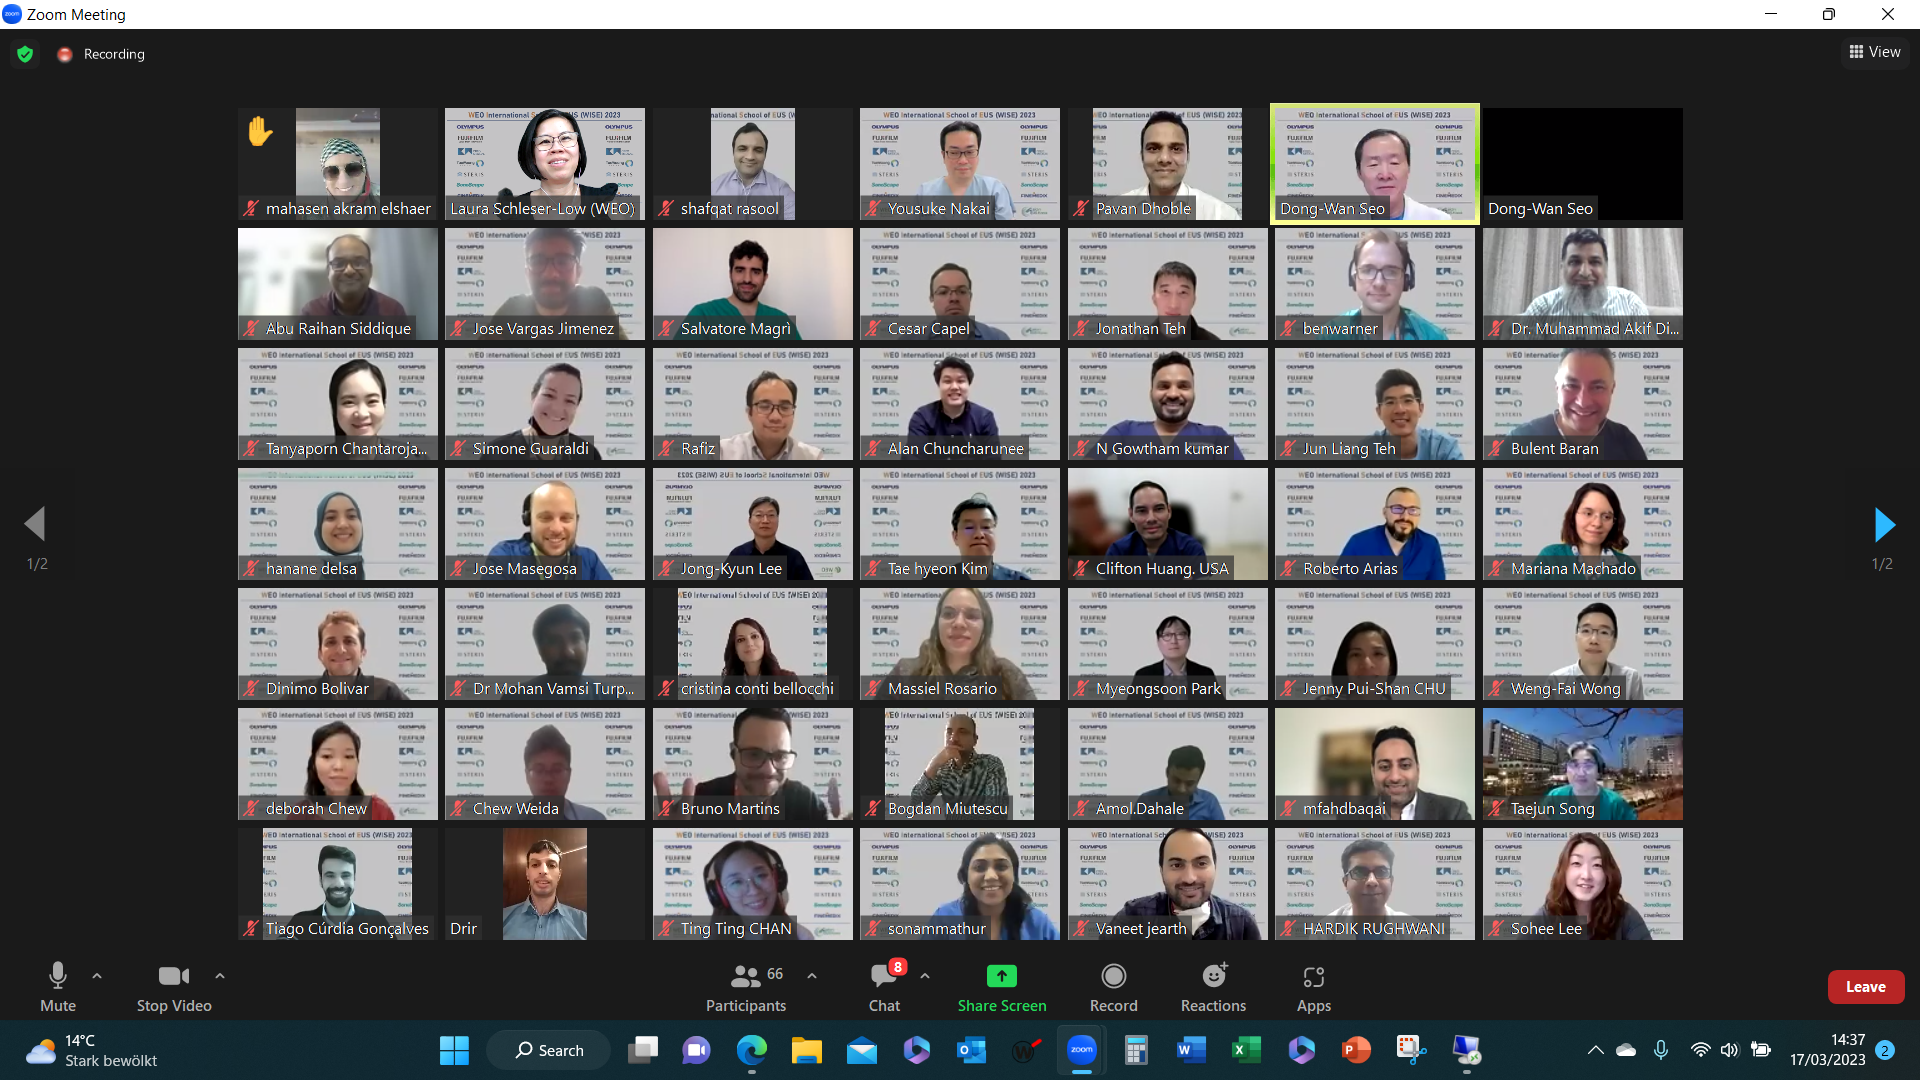The width and height of the screenshot is (1920, 1080).
Task: Expand audio options arrow beside Mute
Action: point(97,975)
